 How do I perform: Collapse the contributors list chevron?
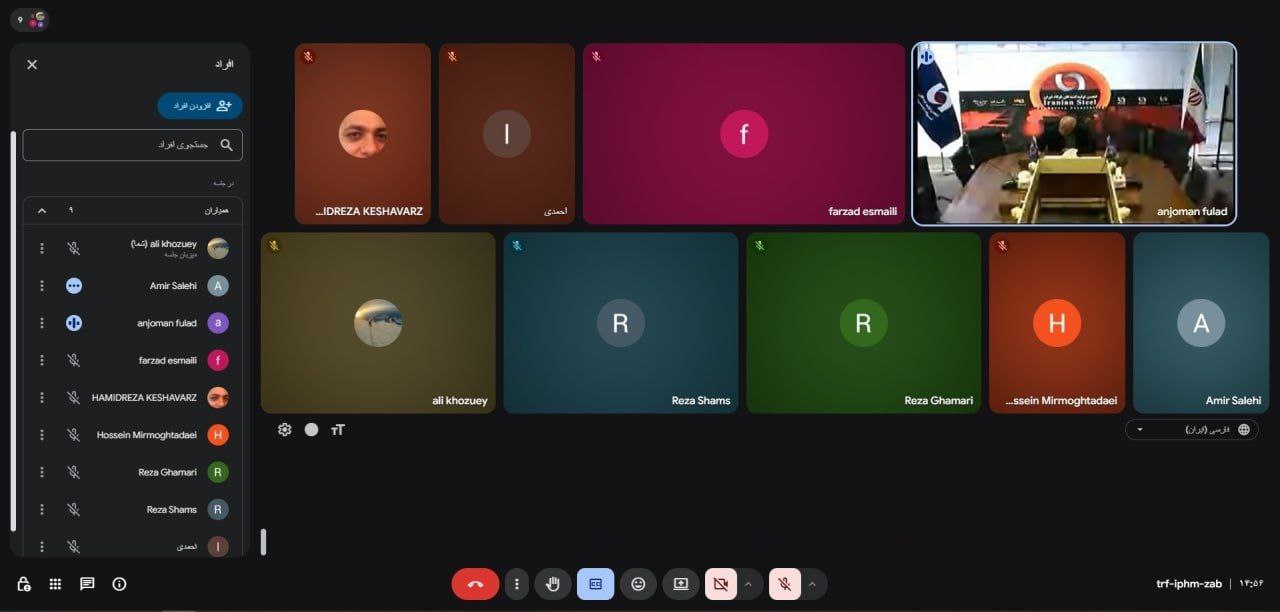[x=42, y=211]
